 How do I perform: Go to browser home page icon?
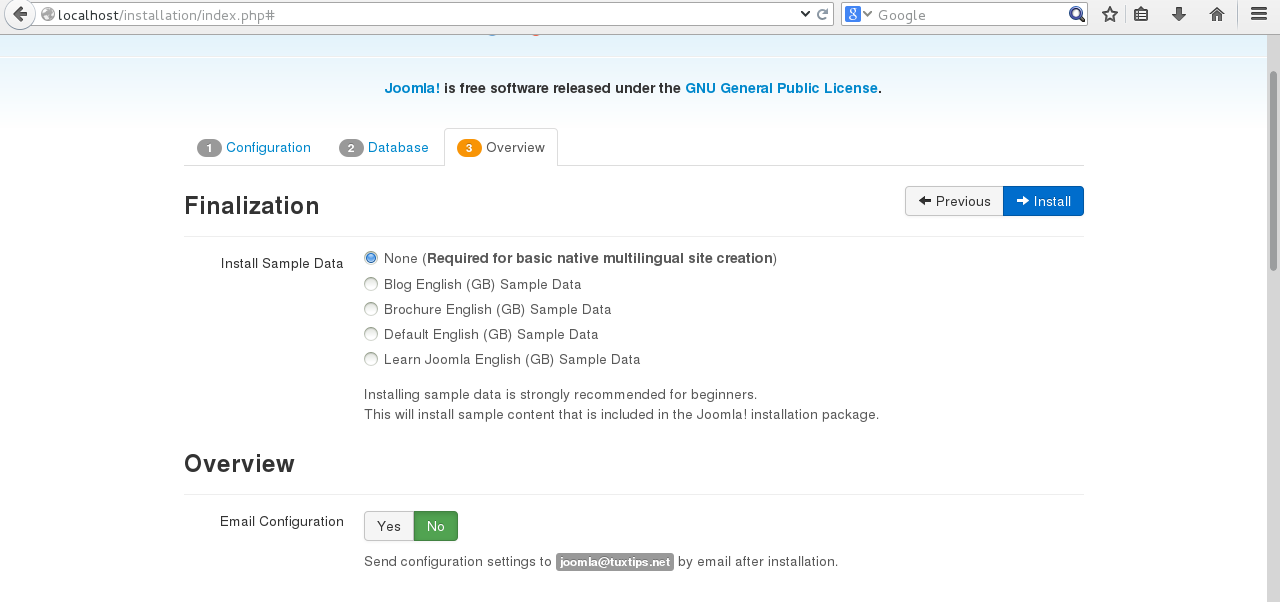[x=1217, y=14]
